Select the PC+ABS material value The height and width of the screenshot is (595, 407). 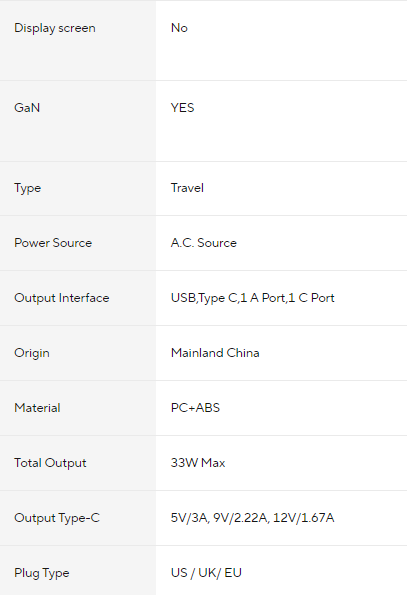[x=195, y=408]
